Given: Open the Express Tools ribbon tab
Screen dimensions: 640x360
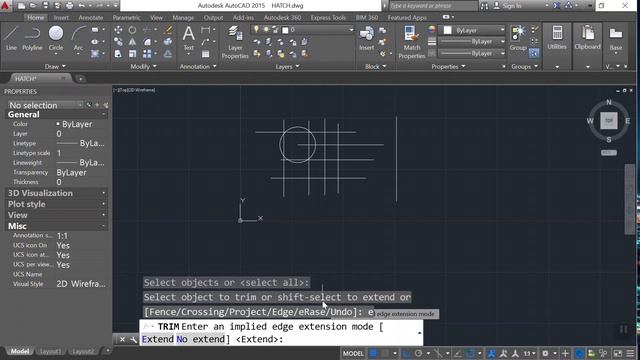Looking at the screenshot, I should [328, 18].
